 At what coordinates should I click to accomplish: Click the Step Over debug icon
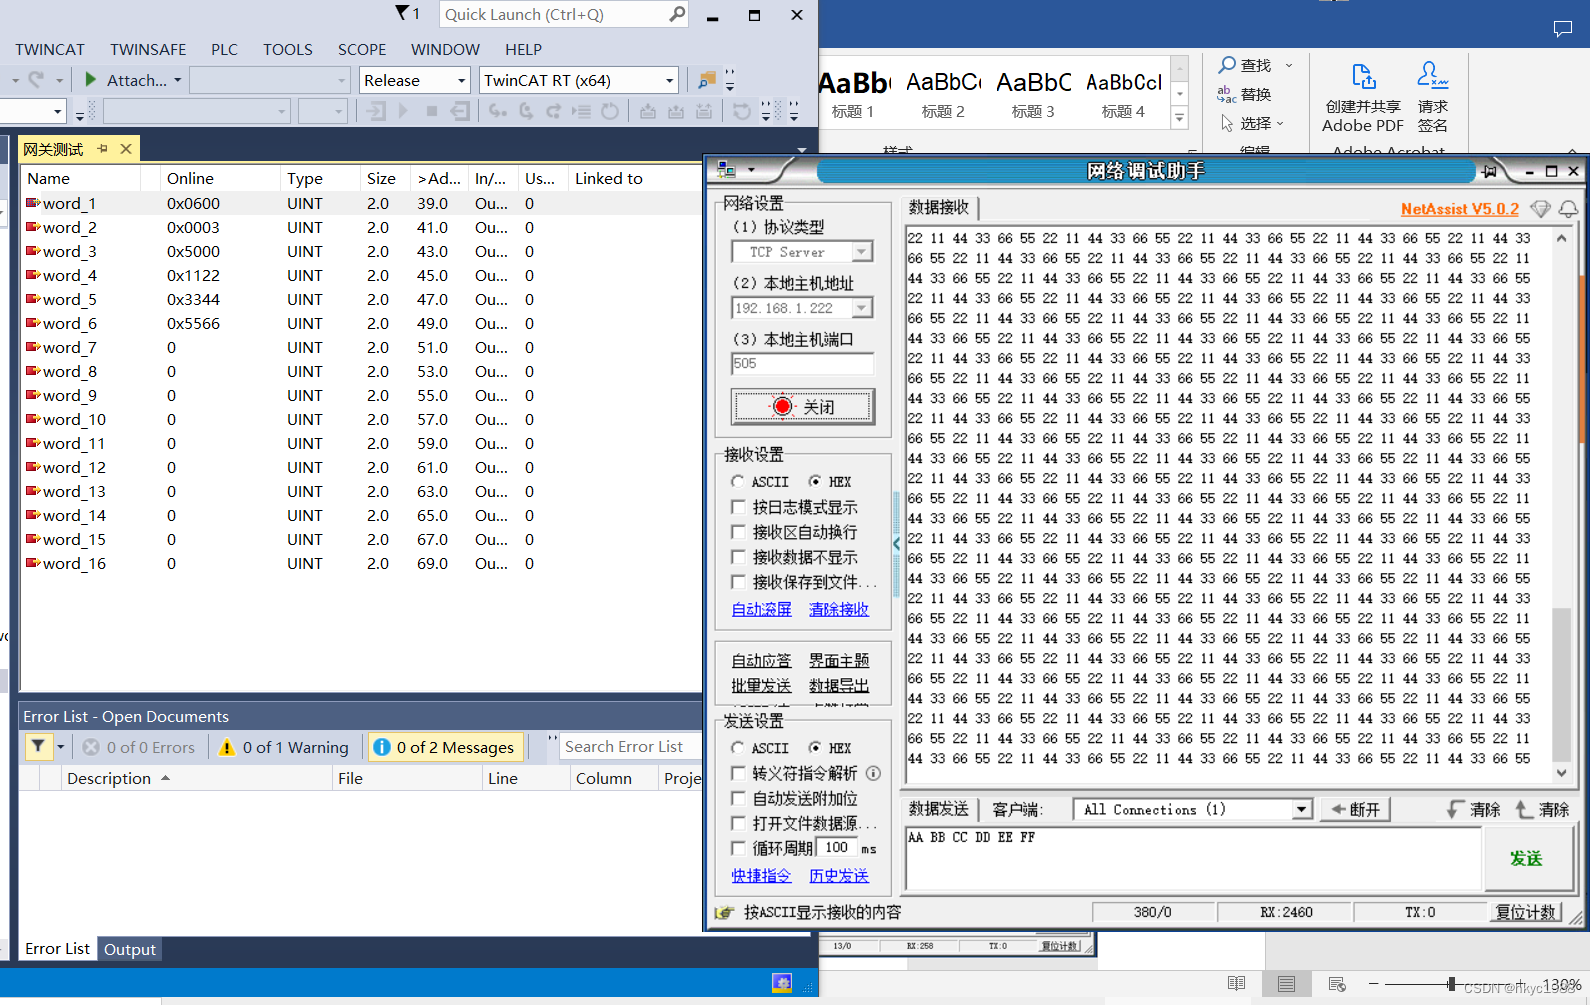pyautogui.click(x=525, y=111)
